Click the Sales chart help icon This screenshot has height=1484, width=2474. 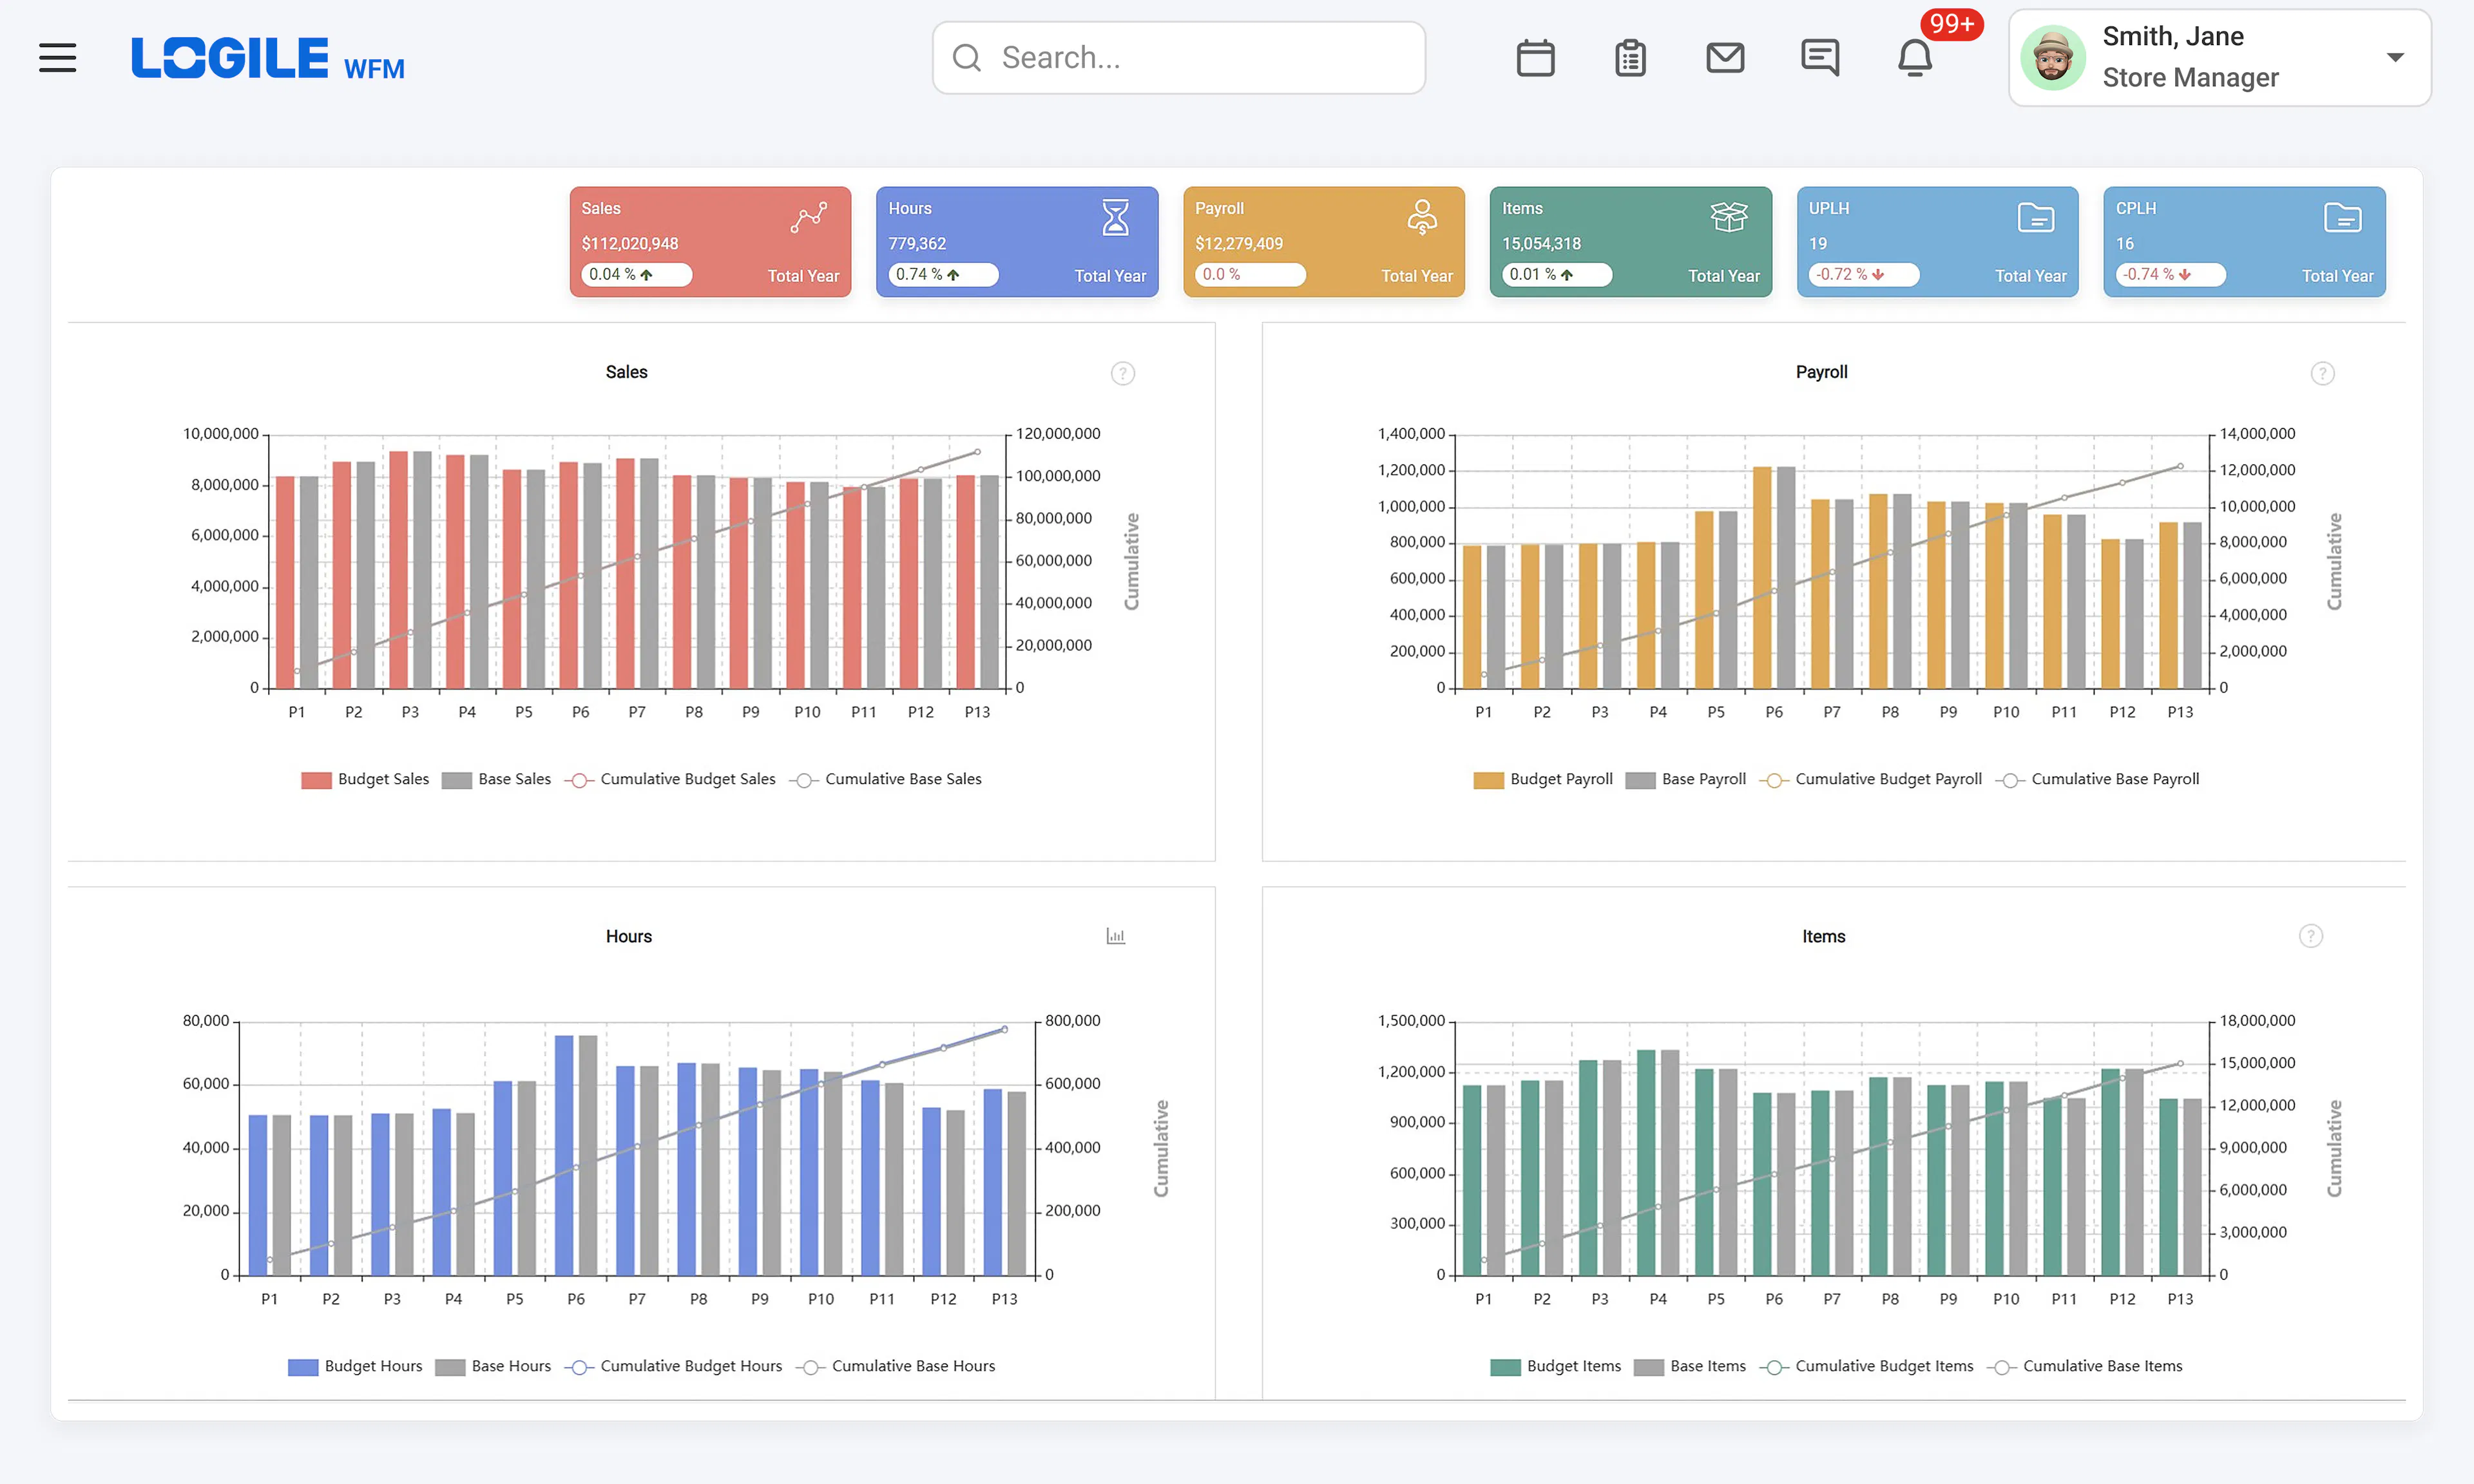click(1123, 373)
